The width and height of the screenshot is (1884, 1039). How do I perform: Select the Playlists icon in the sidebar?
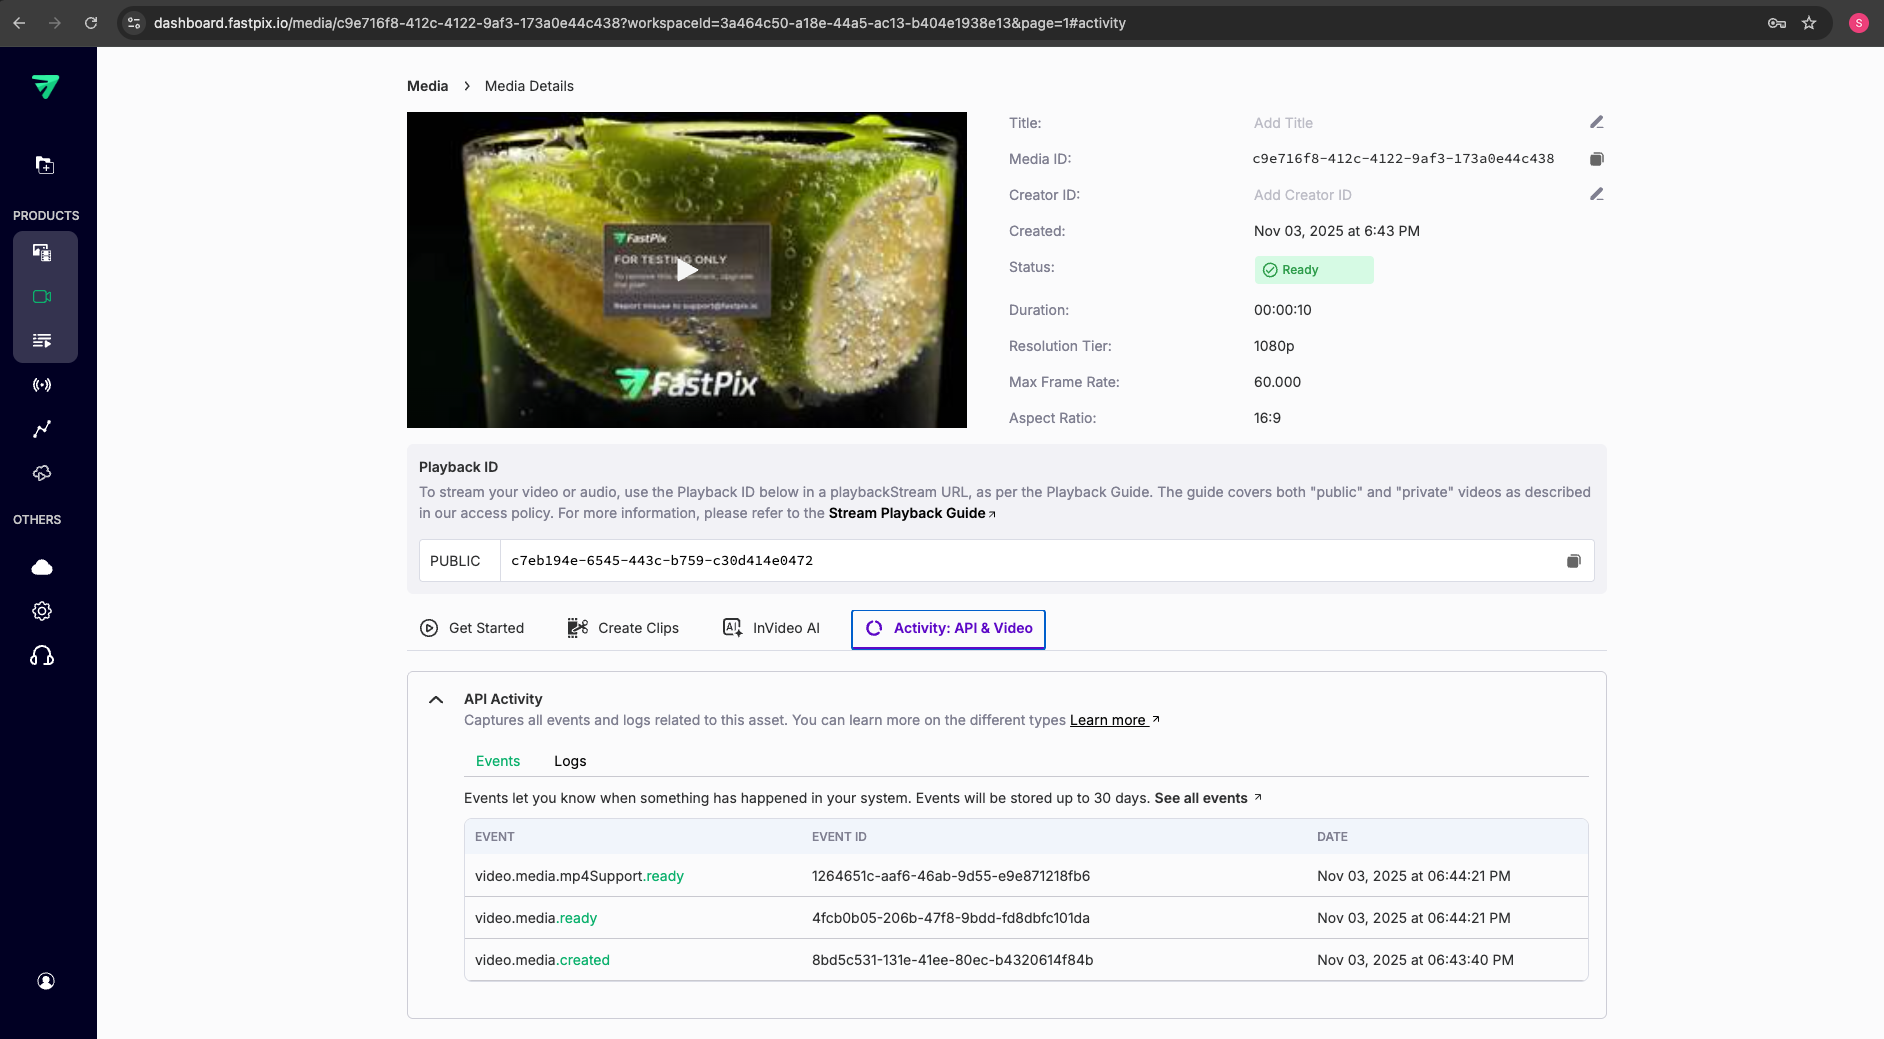(44, 340)
